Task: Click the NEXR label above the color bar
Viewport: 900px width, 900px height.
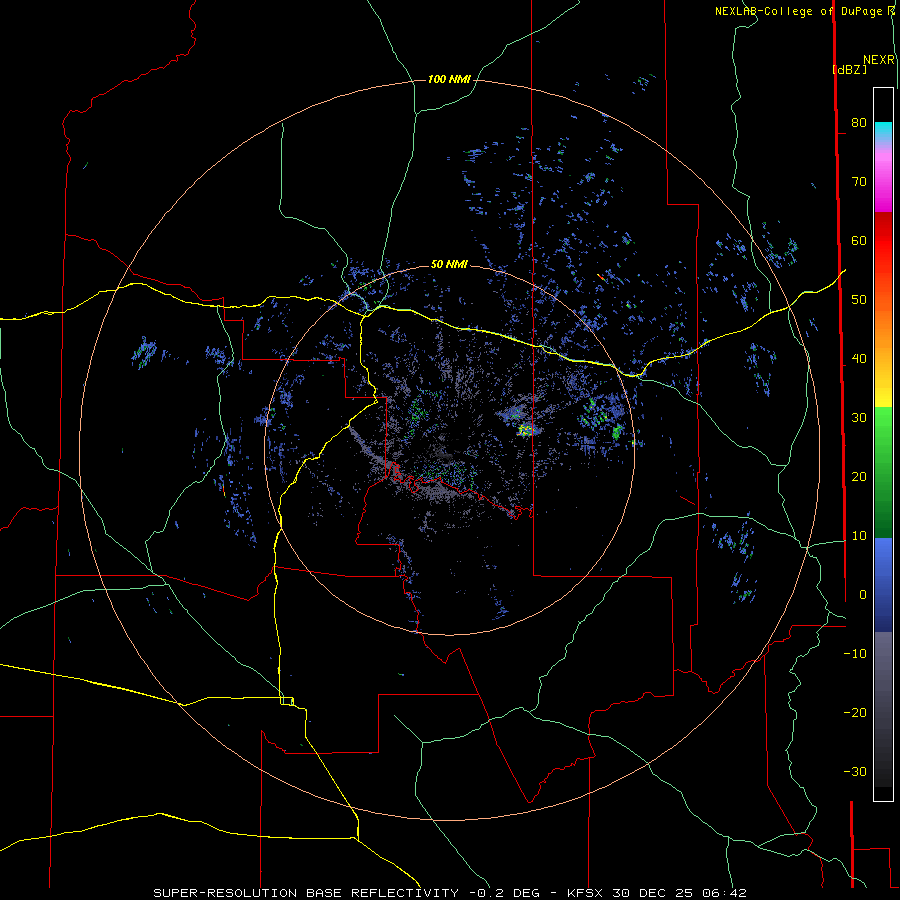Action: click(879, 60)
